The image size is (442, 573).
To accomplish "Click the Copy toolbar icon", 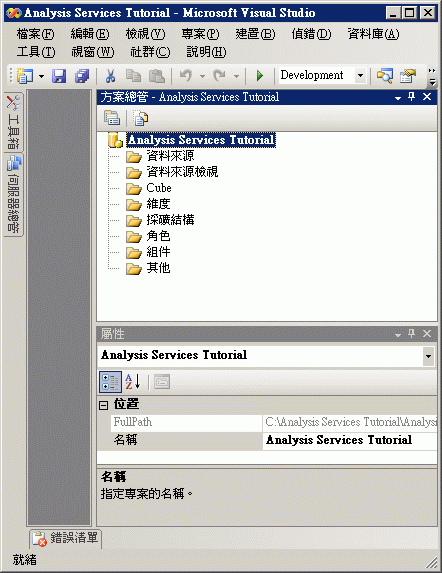I will 133,76.
